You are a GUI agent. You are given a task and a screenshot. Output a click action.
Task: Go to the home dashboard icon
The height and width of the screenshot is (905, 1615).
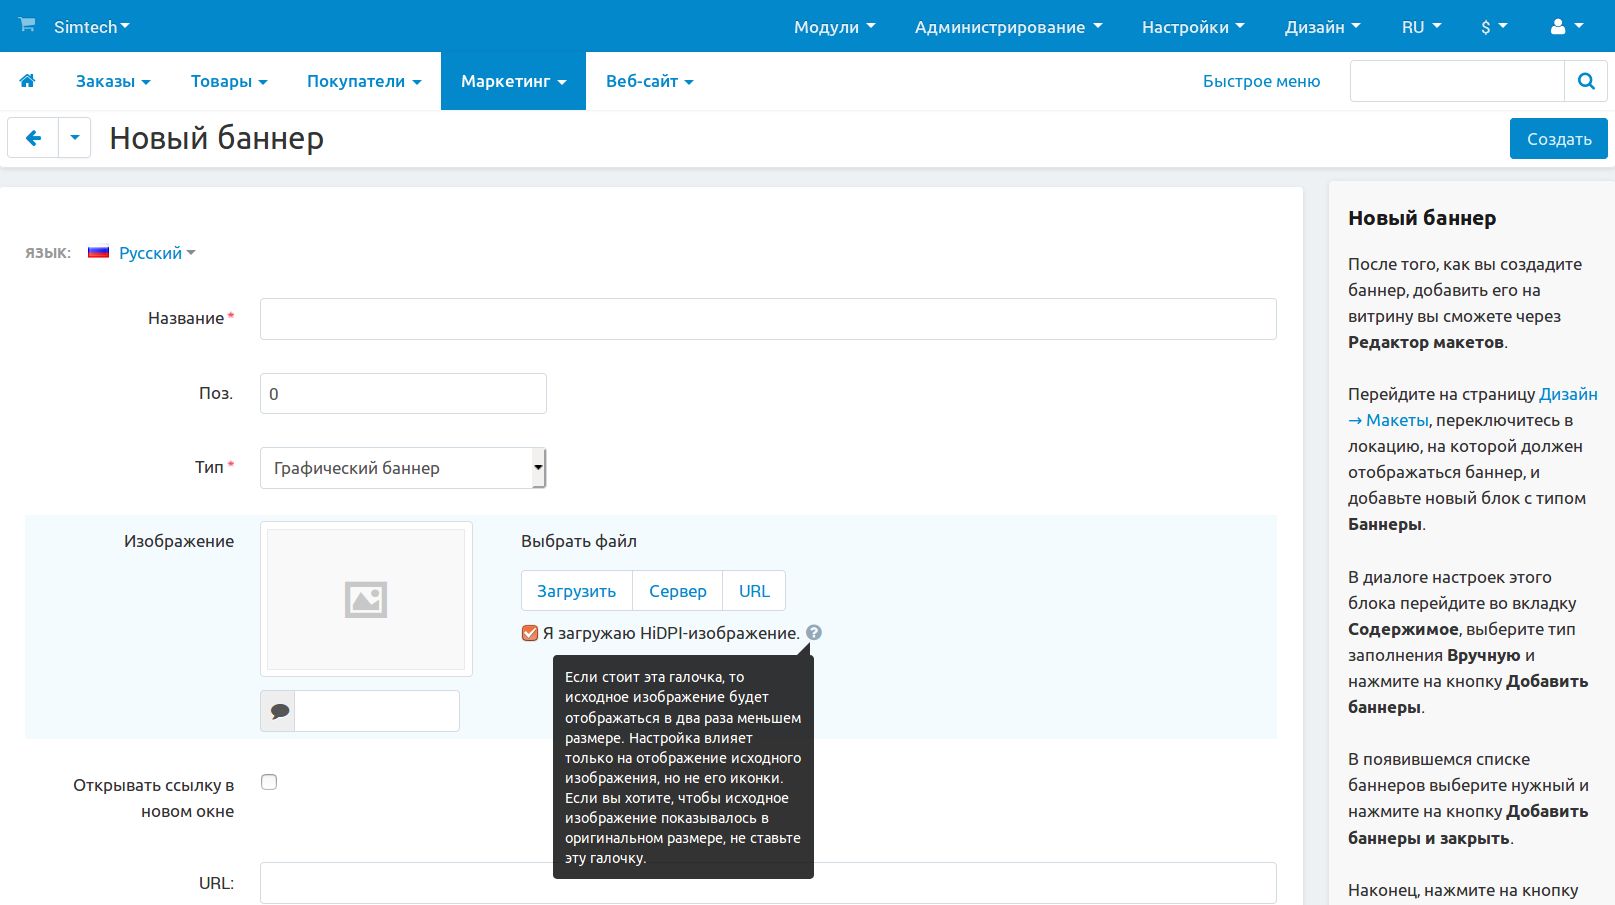(27, 81)
